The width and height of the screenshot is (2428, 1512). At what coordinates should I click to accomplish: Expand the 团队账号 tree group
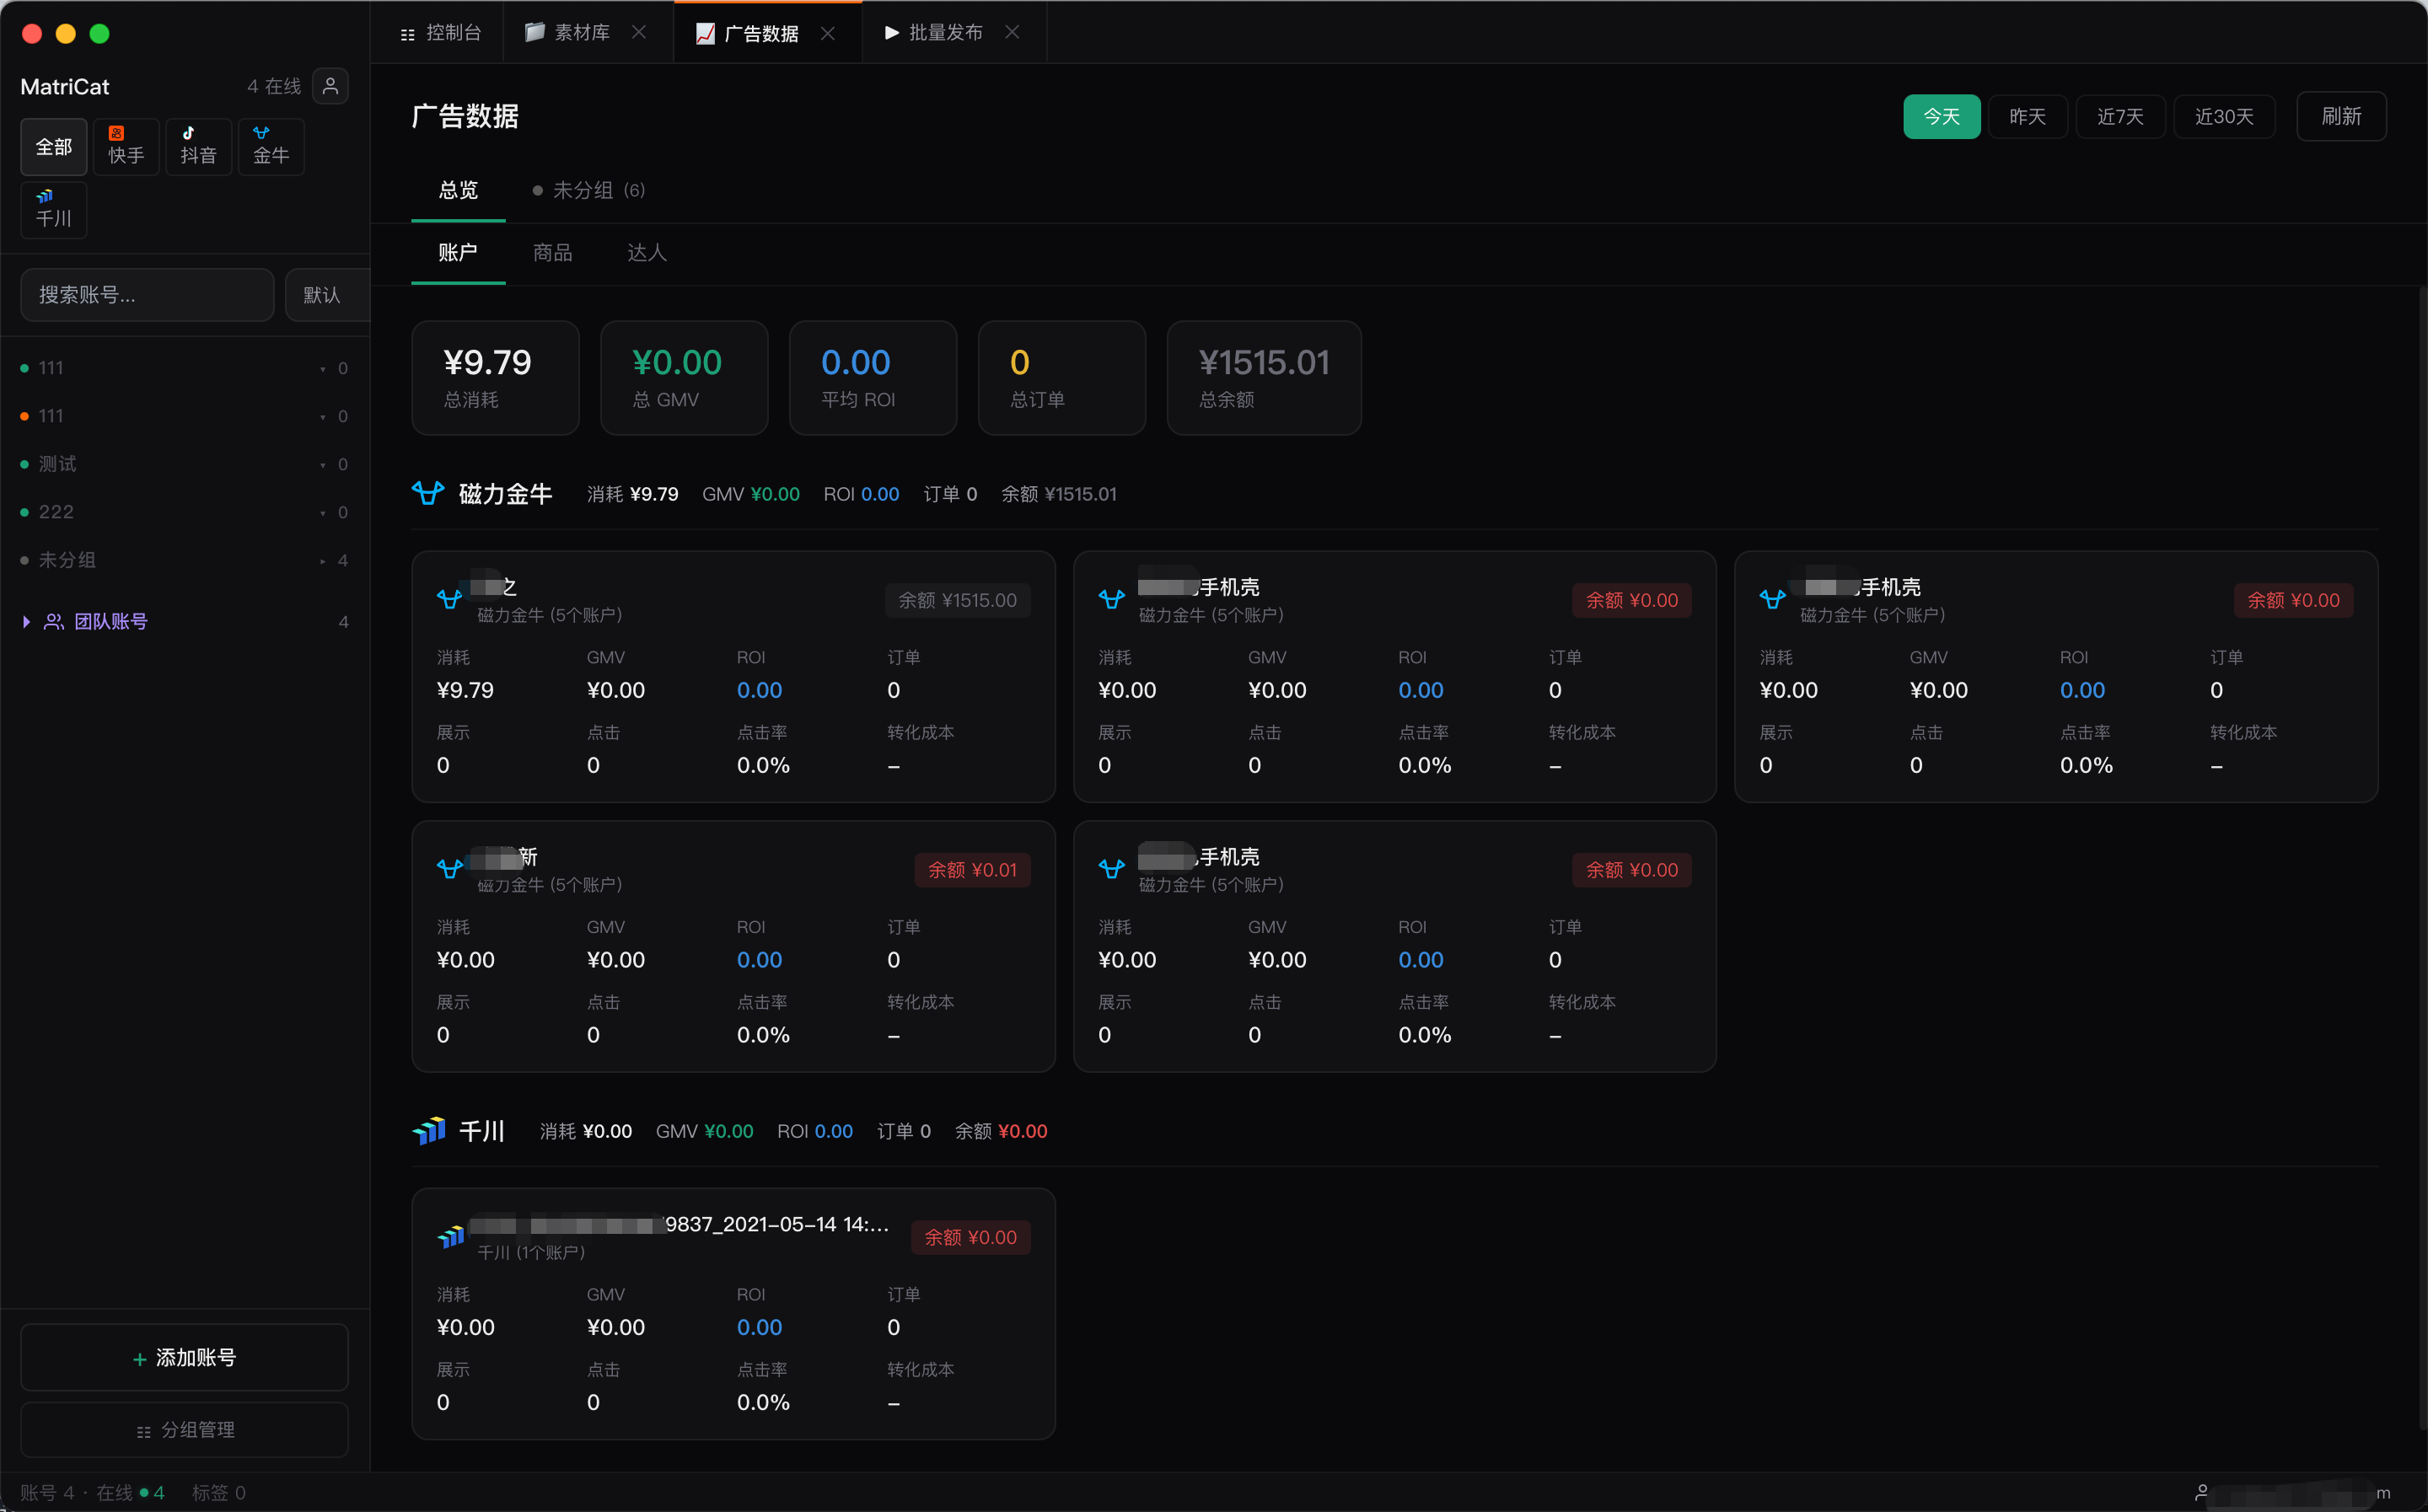click(x=26, y=621)
